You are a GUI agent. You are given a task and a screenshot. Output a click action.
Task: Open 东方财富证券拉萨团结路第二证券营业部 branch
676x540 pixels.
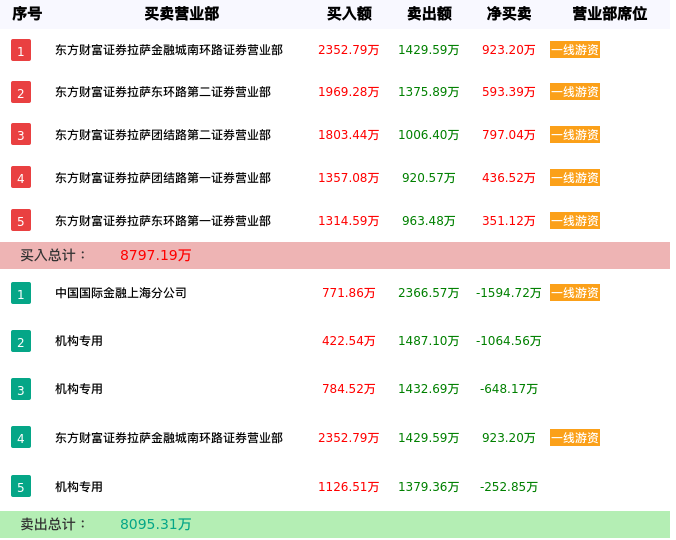pyautogui.click(x=163, y=135)
